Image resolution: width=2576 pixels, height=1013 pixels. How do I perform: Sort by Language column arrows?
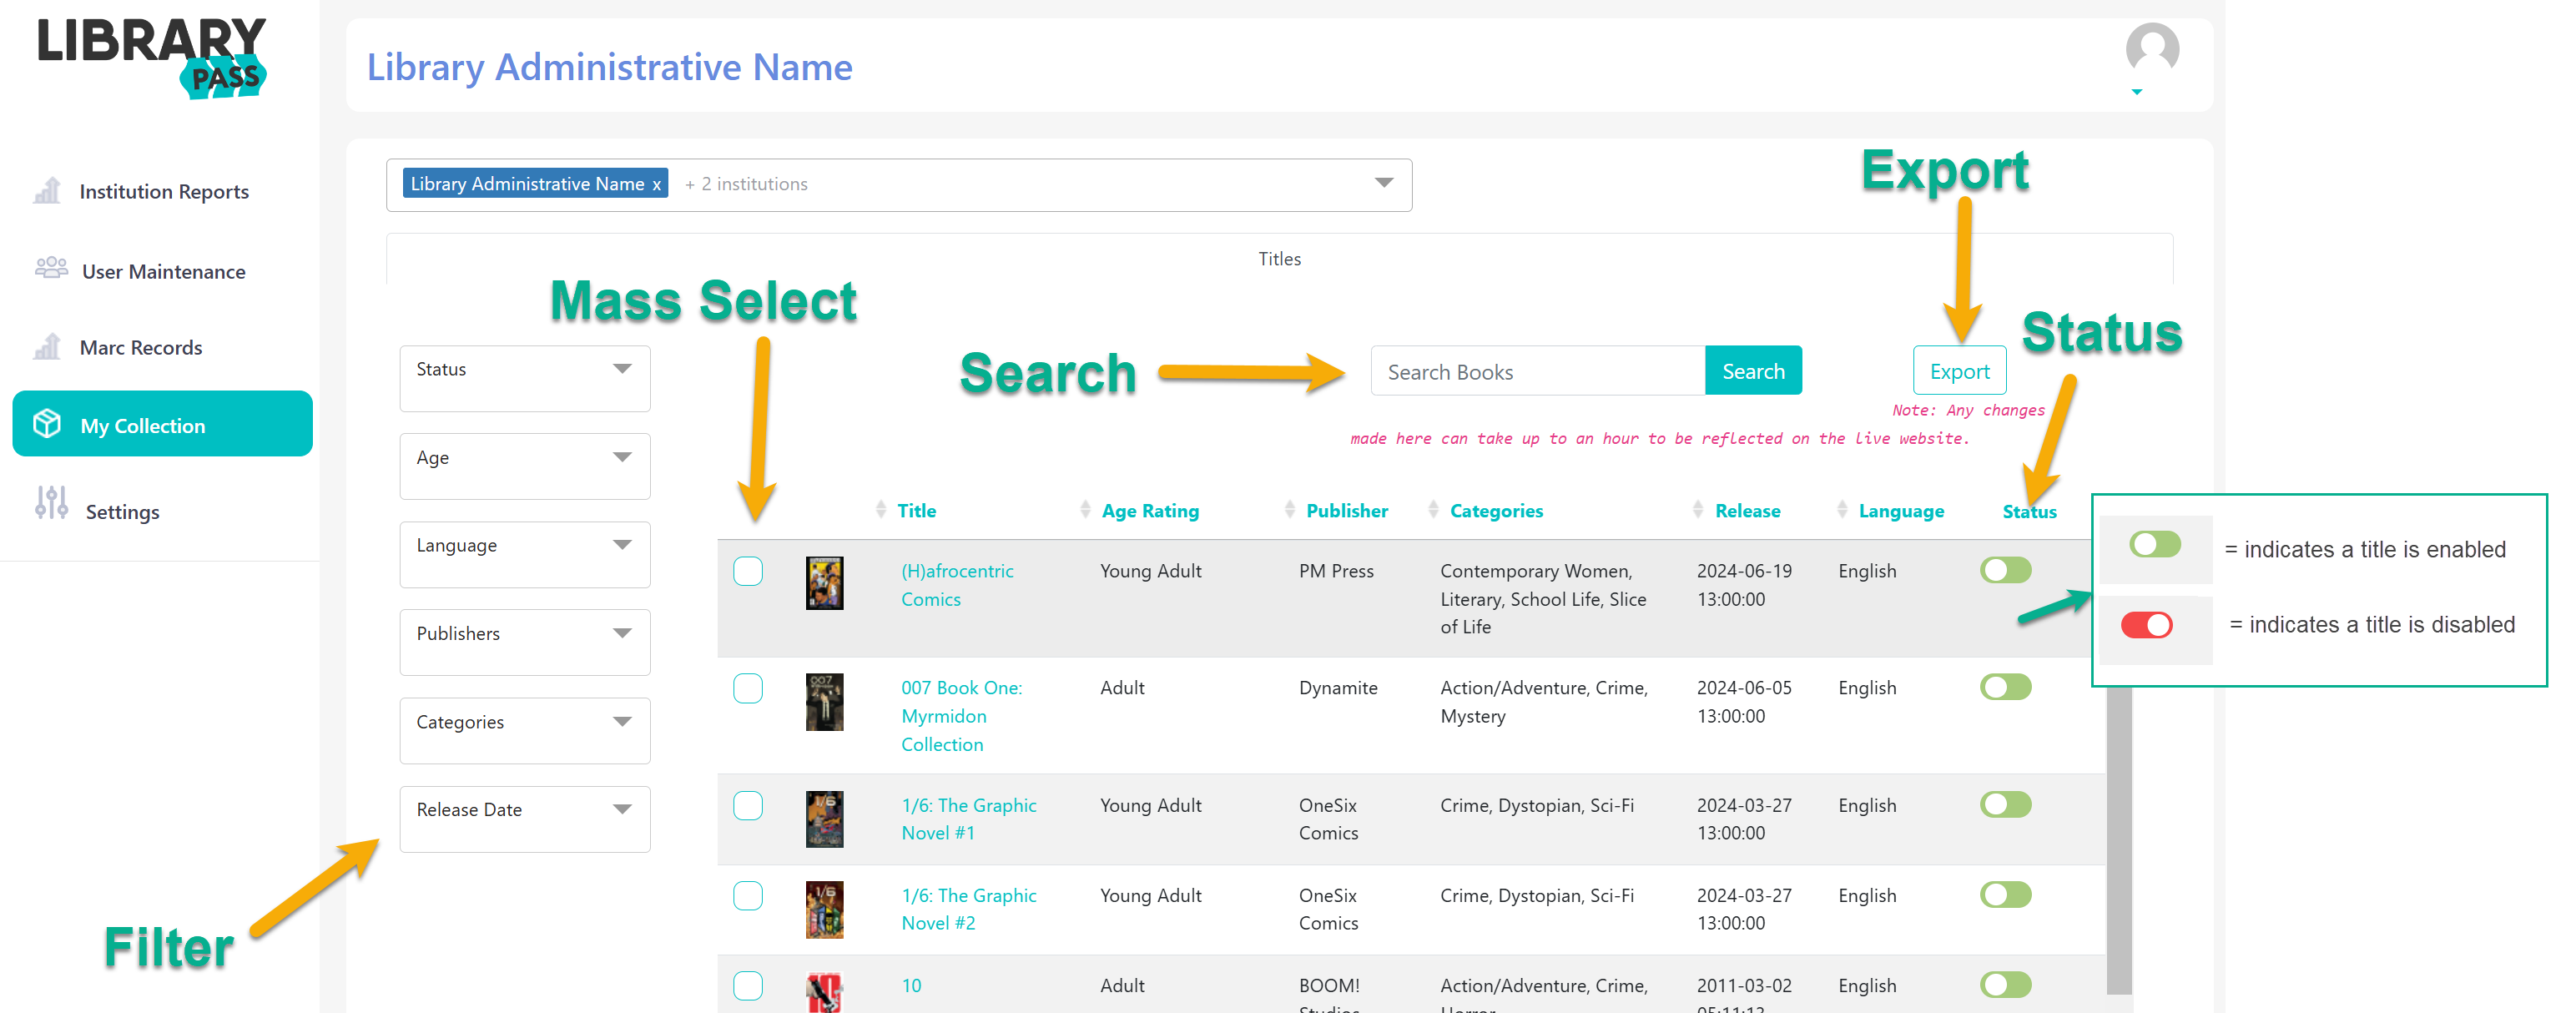(1841, 509)
